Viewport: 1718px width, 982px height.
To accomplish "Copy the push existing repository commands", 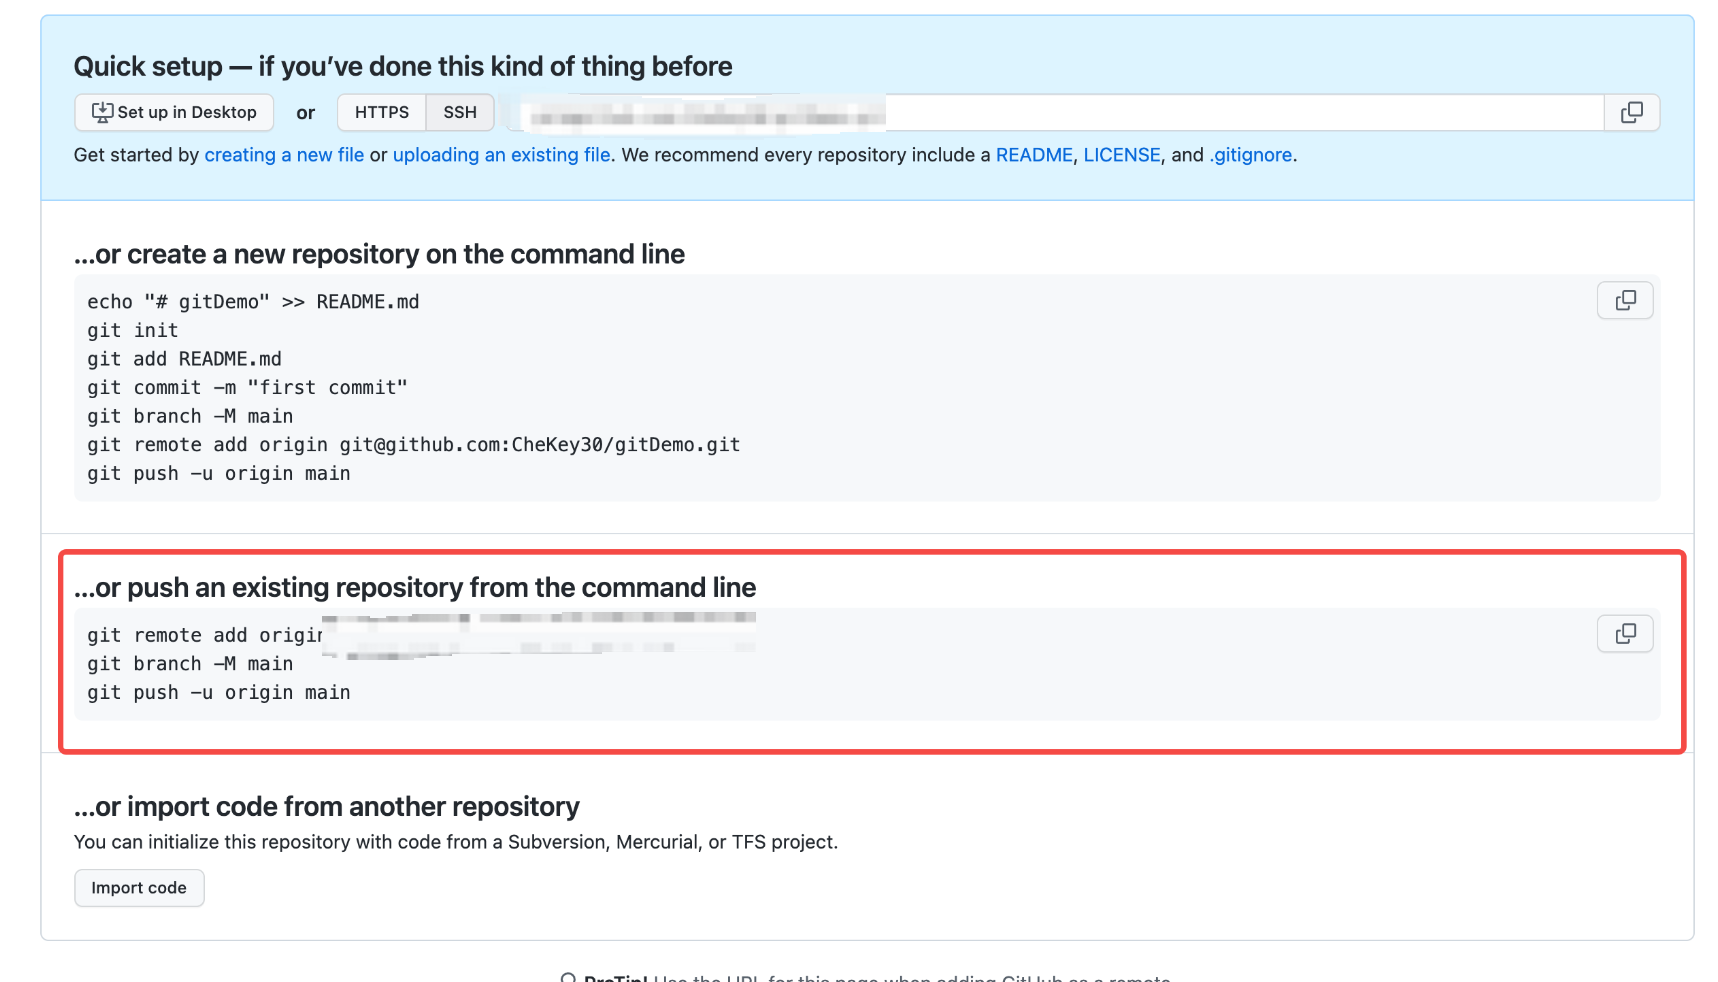I will (x=1625, y=633).
